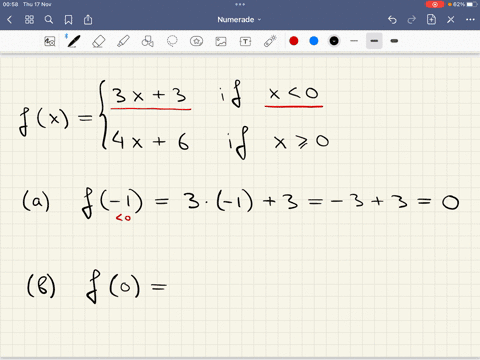Bookmark the current page
Image resolution: width=480 pixels, height=360 pixels.
pos(68,20)
